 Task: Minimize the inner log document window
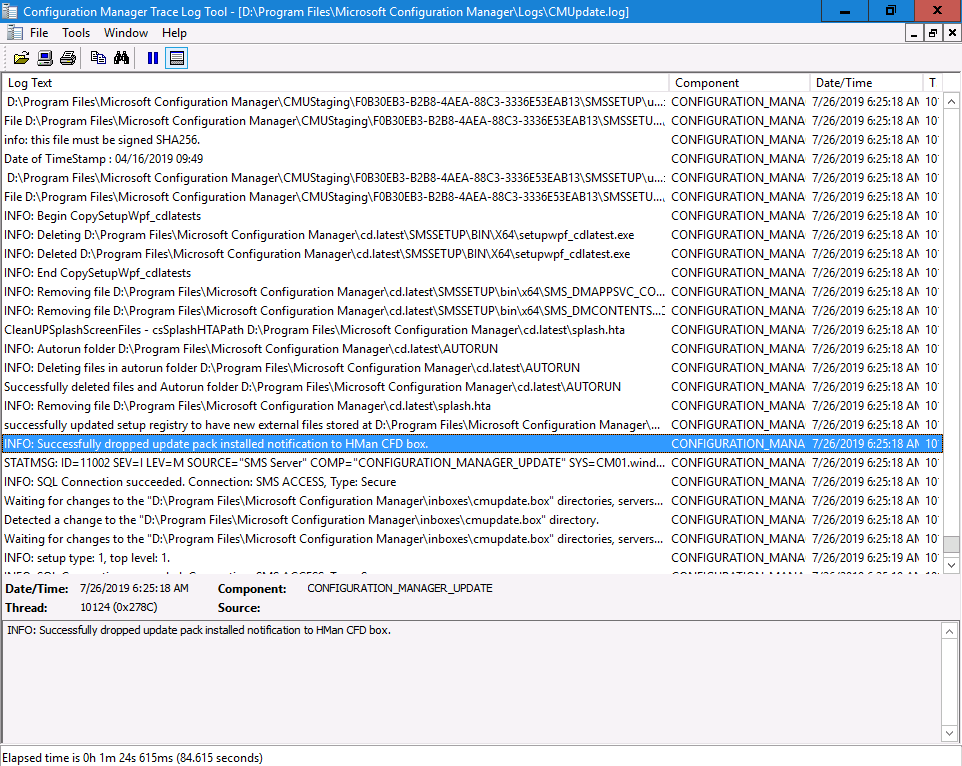point(914,33)
